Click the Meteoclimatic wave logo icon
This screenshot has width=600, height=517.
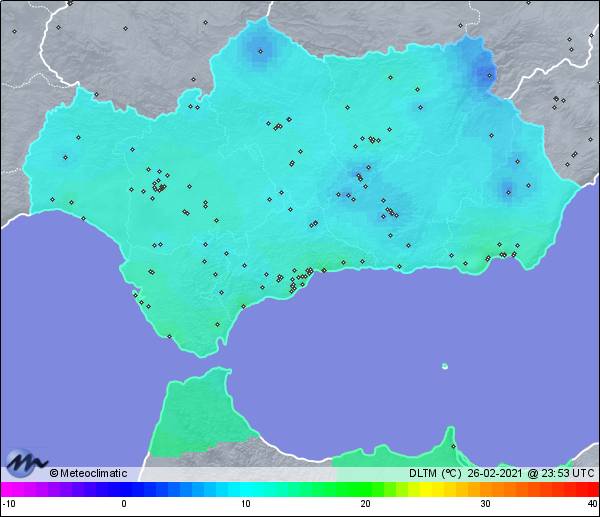(27, 463)
